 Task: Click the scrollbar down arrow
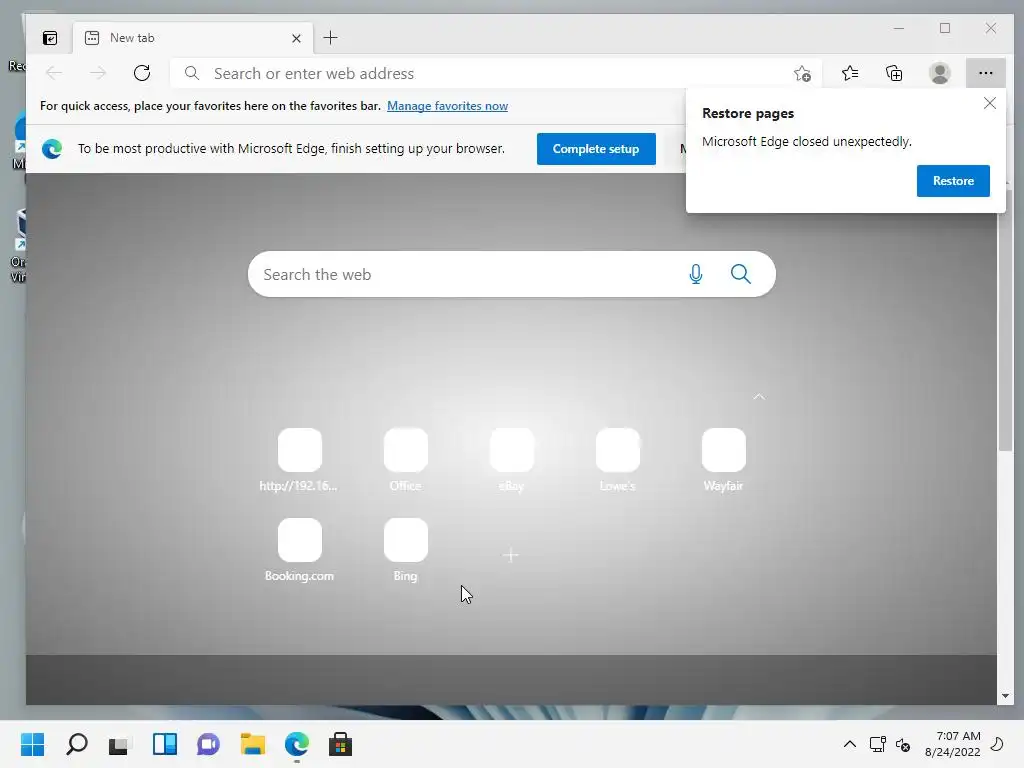coord(1004,696)
